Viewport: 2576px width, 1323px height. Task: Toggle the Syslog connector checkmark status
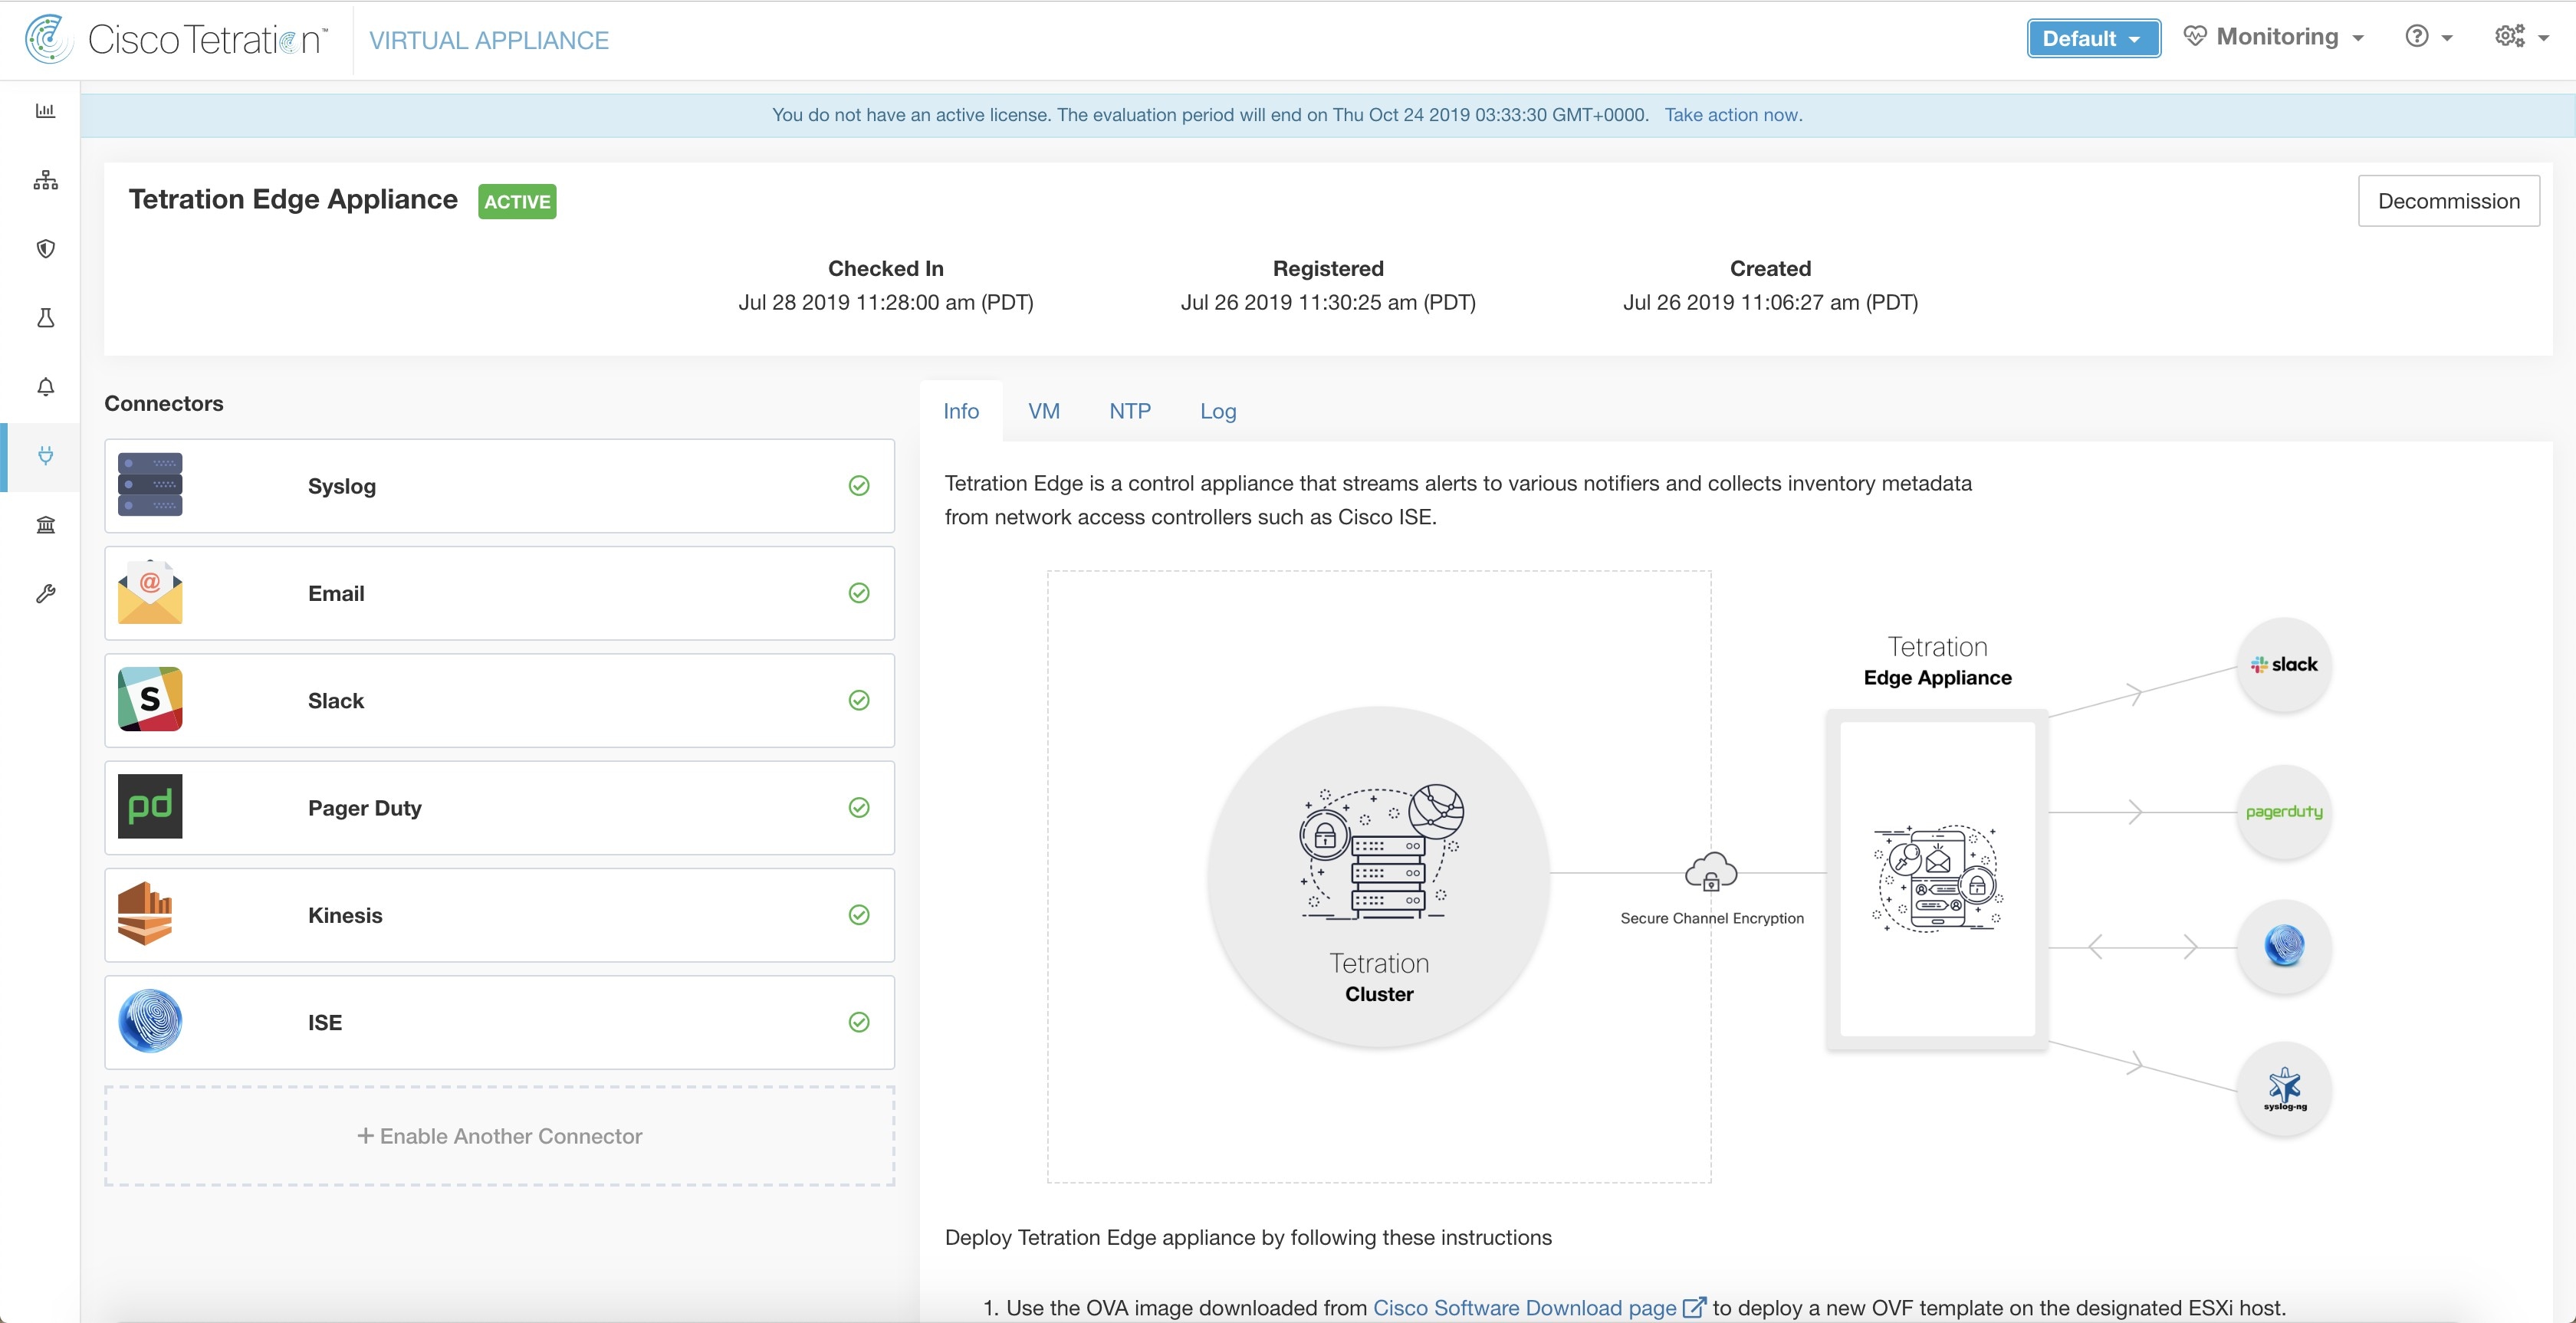tap(859, 486)
